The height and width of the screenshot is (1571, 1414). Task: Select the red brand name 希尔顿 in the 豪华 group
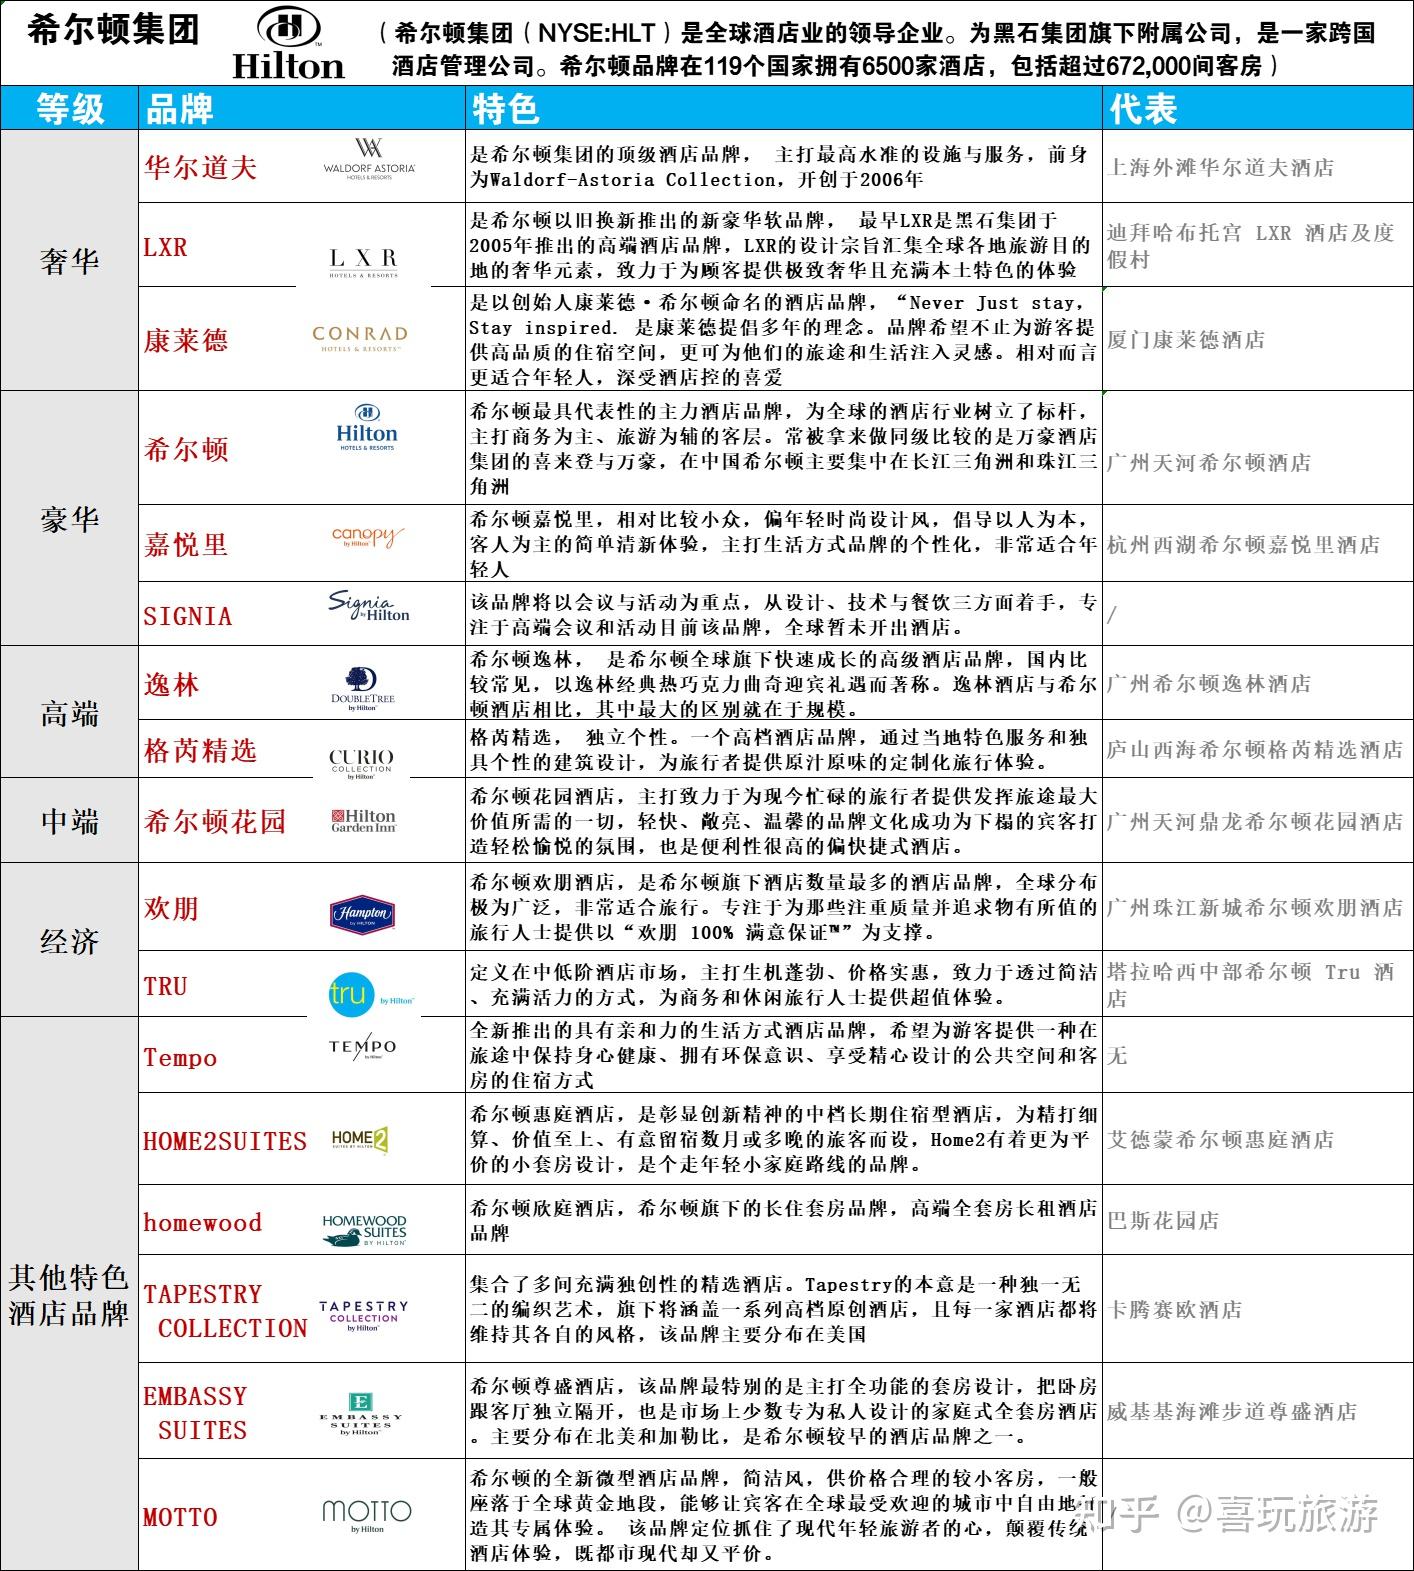(x=186, y=449)
